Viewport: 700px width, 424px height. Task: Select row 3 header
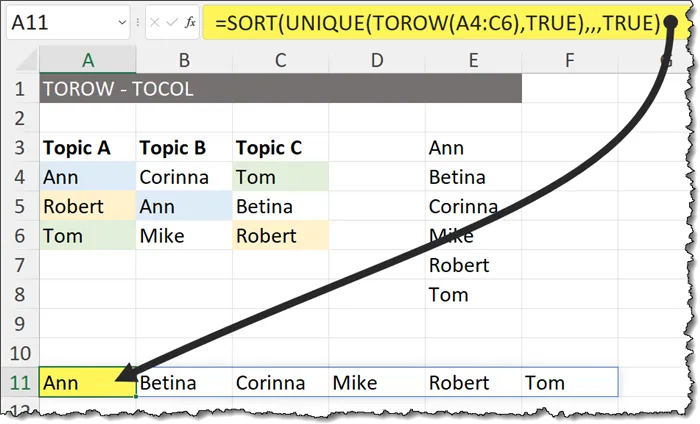pos(19,148)
